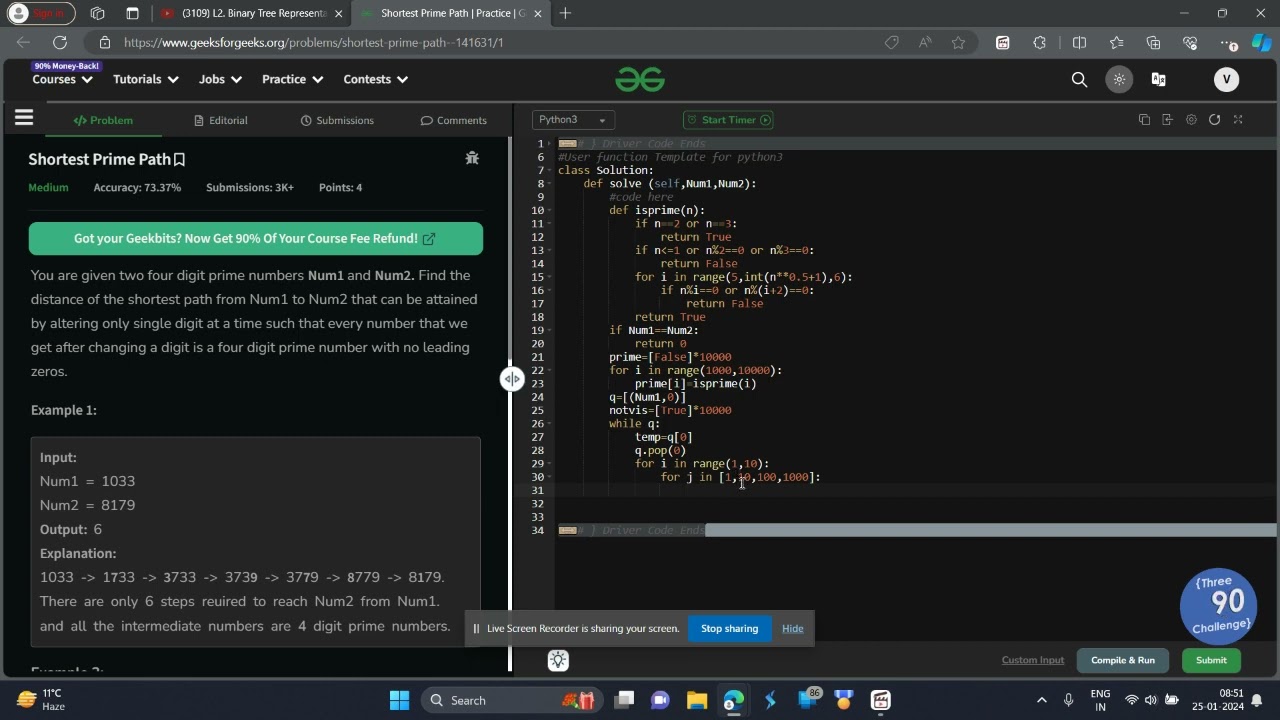Click Geekbits course fee refund banner

point(256,239)
